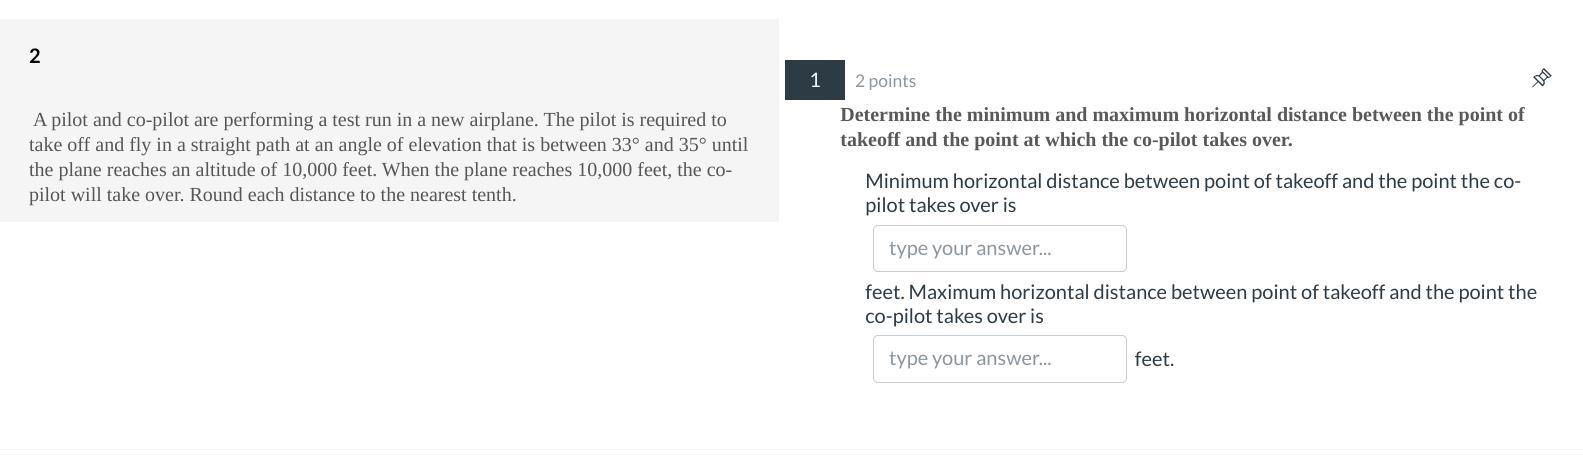Click the minimum horizontal distance answer box

pyautogui.click(x=999, y=248)
